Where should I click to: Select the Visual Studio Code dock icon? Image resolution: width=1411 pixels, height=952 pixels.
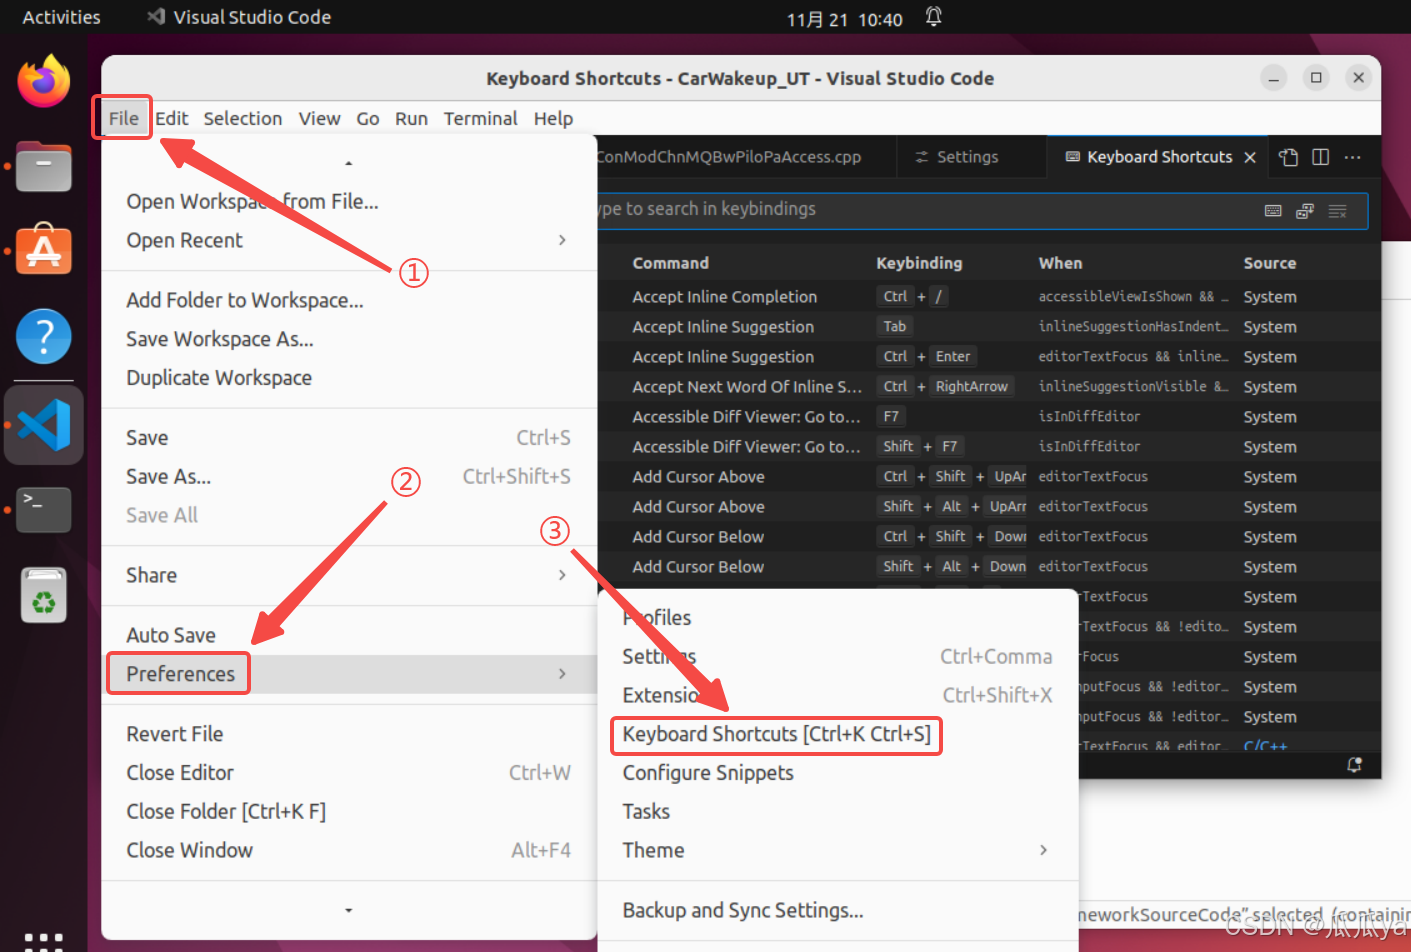(44, 424)
